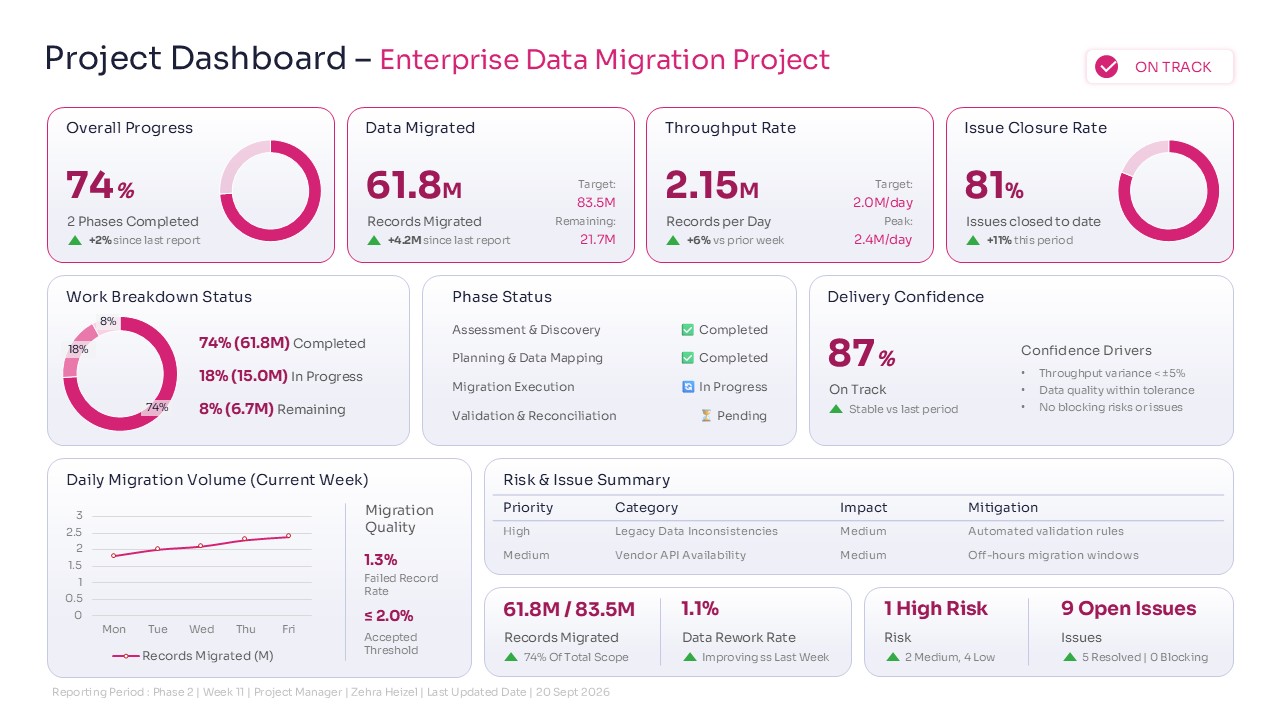Select the ON TRACK status badge
Image resolution: width=1280 pixels, height=720 pixels.
point(1160,67)
